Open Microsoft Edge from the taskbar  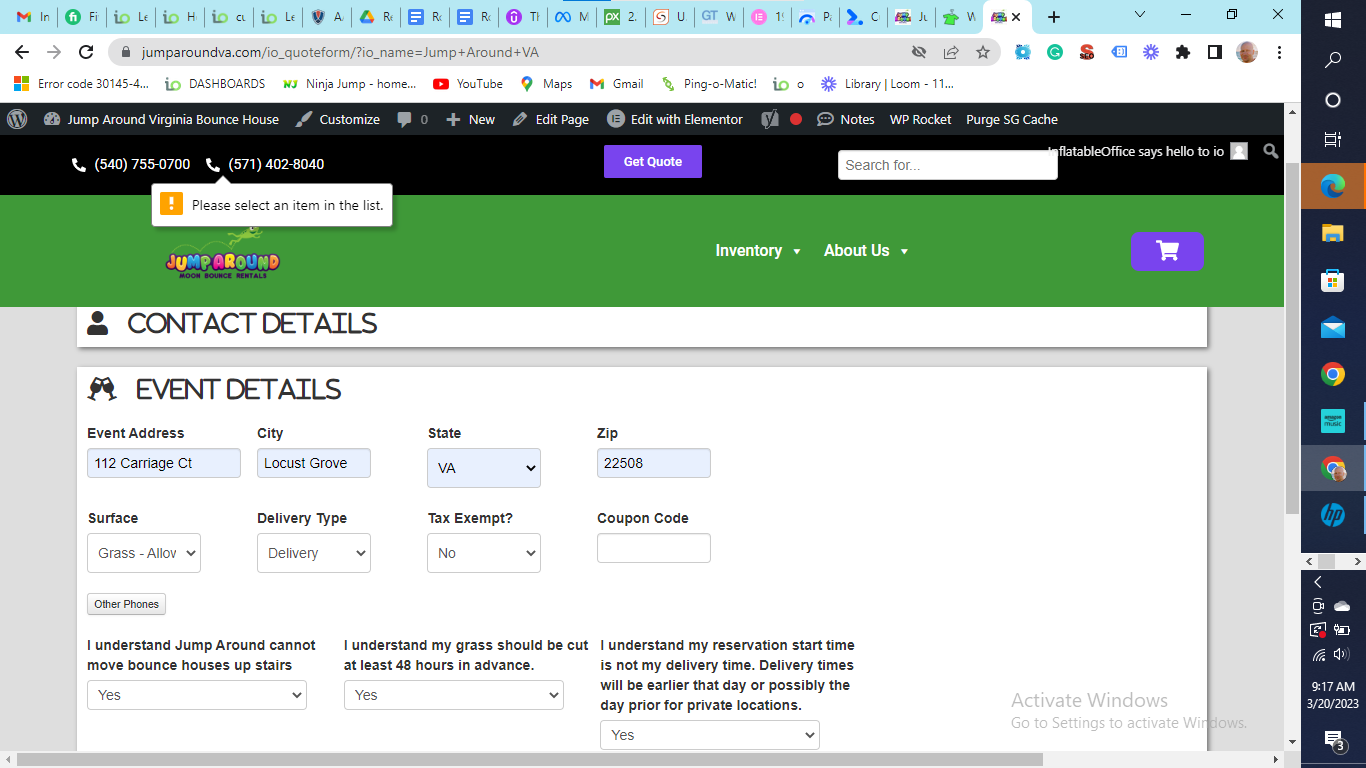pyautogui.click(x=1332, y=185)
